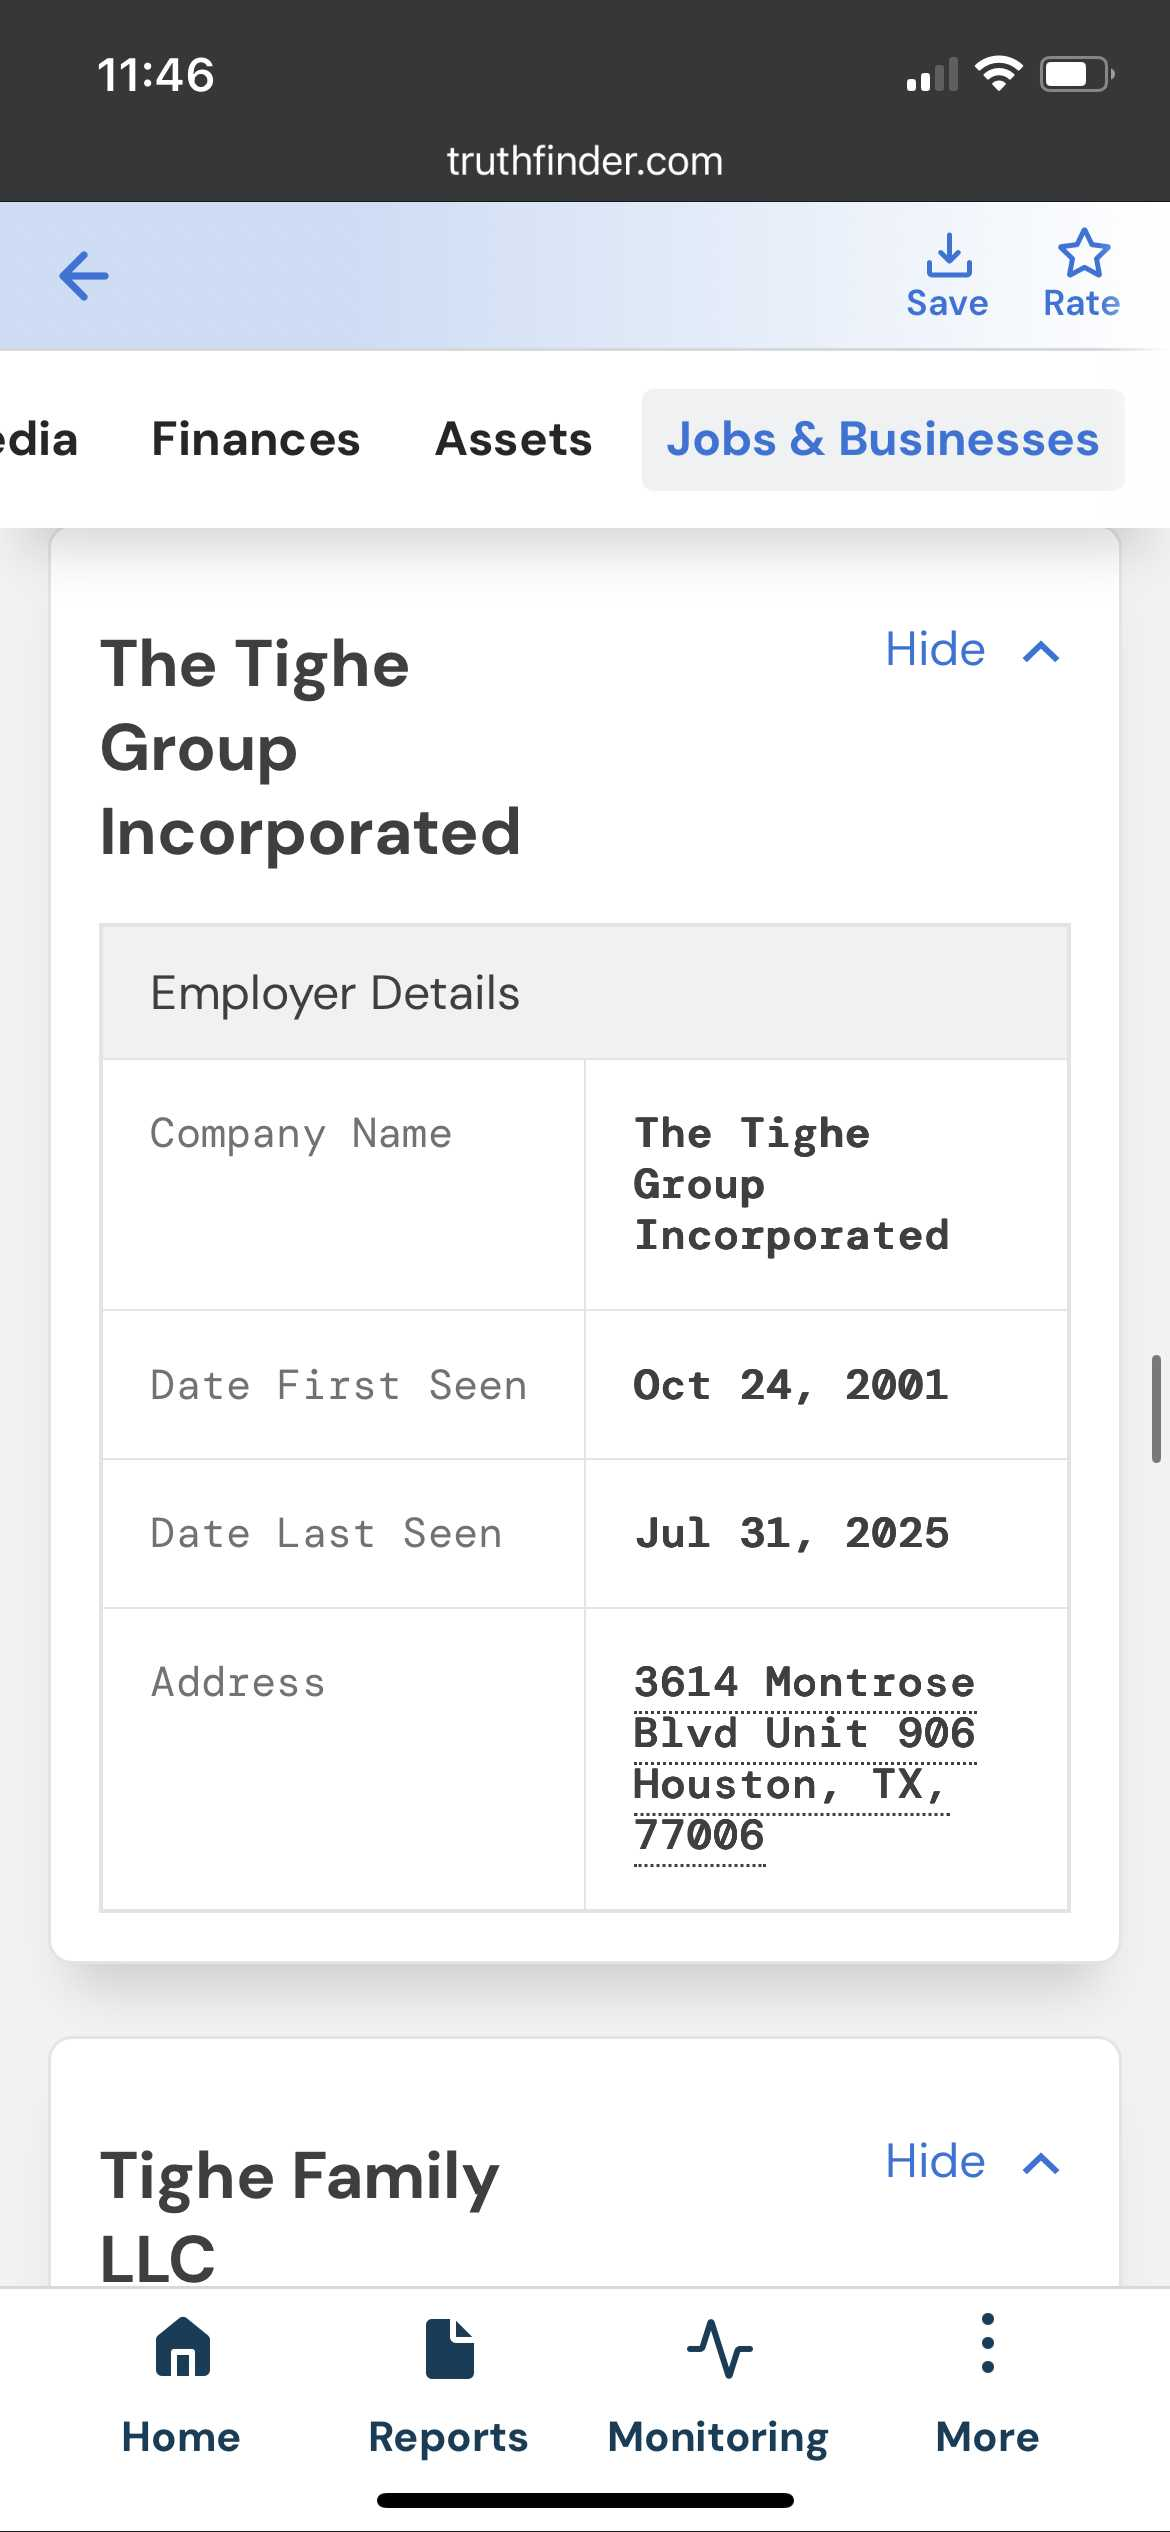Image resolution: width=1170 pixels, height=2532 pixels.
Task: Select the Jobs & Businesses tab
Action: [x=883, y=440]
